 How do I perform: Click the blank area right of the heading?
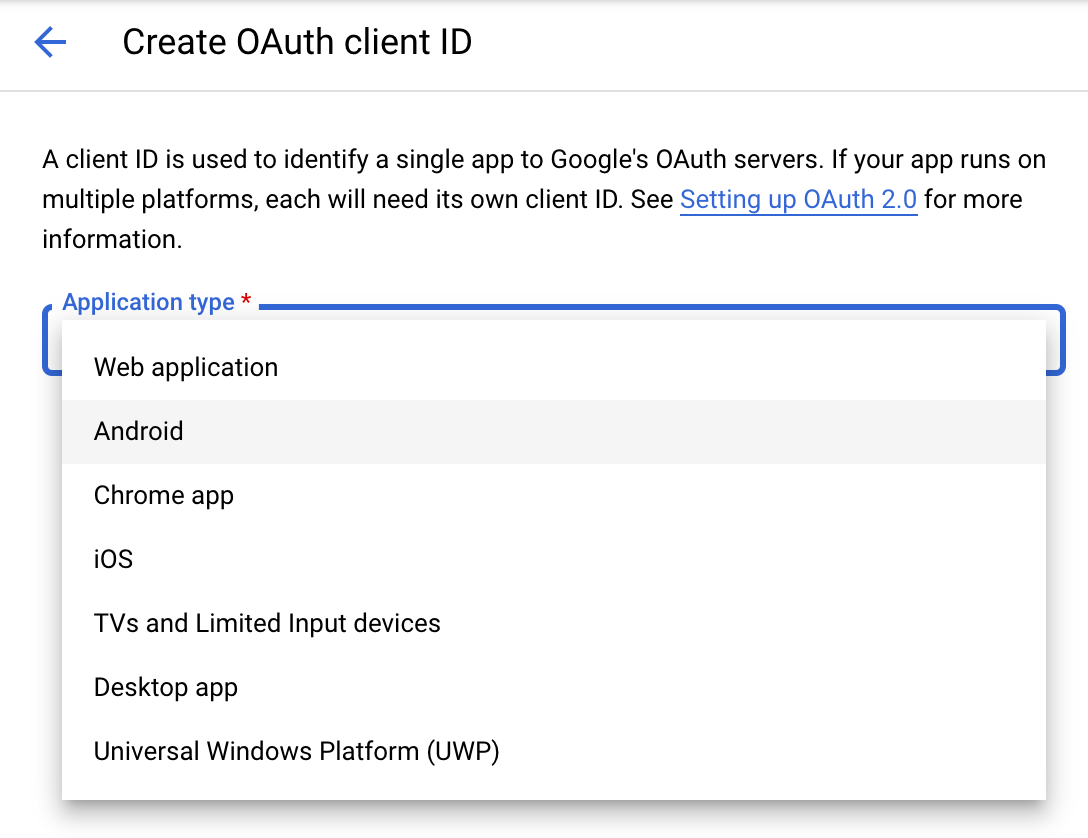point(777,43)
